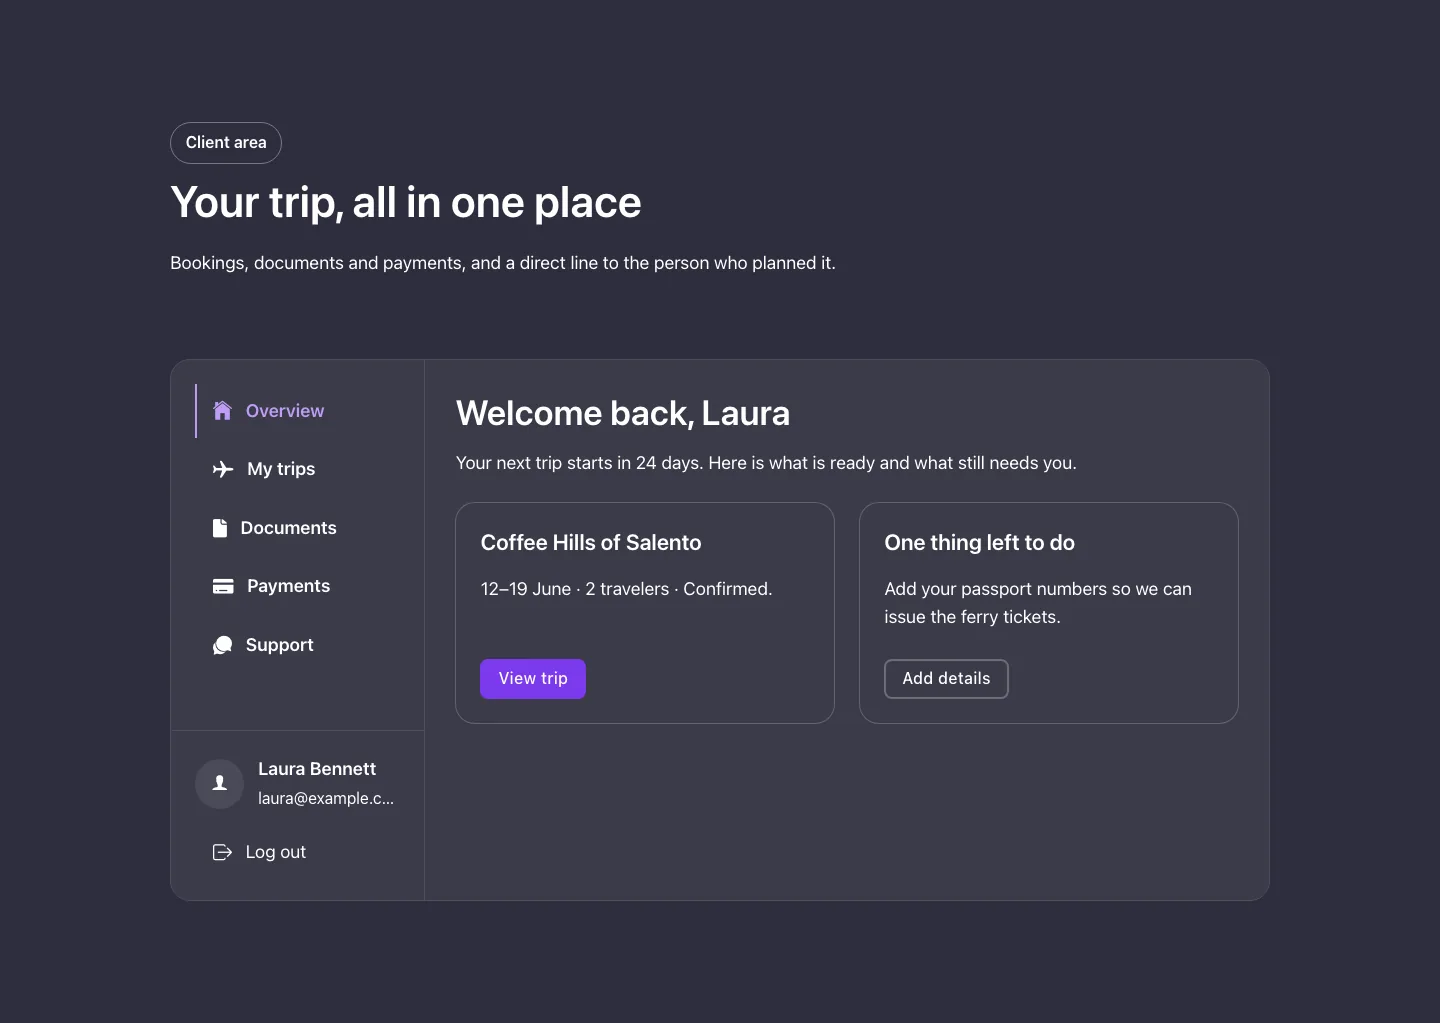The image size is (1440, 1023).
Task: Click the 12–19 June trip details line
Action: coord(626,589)
